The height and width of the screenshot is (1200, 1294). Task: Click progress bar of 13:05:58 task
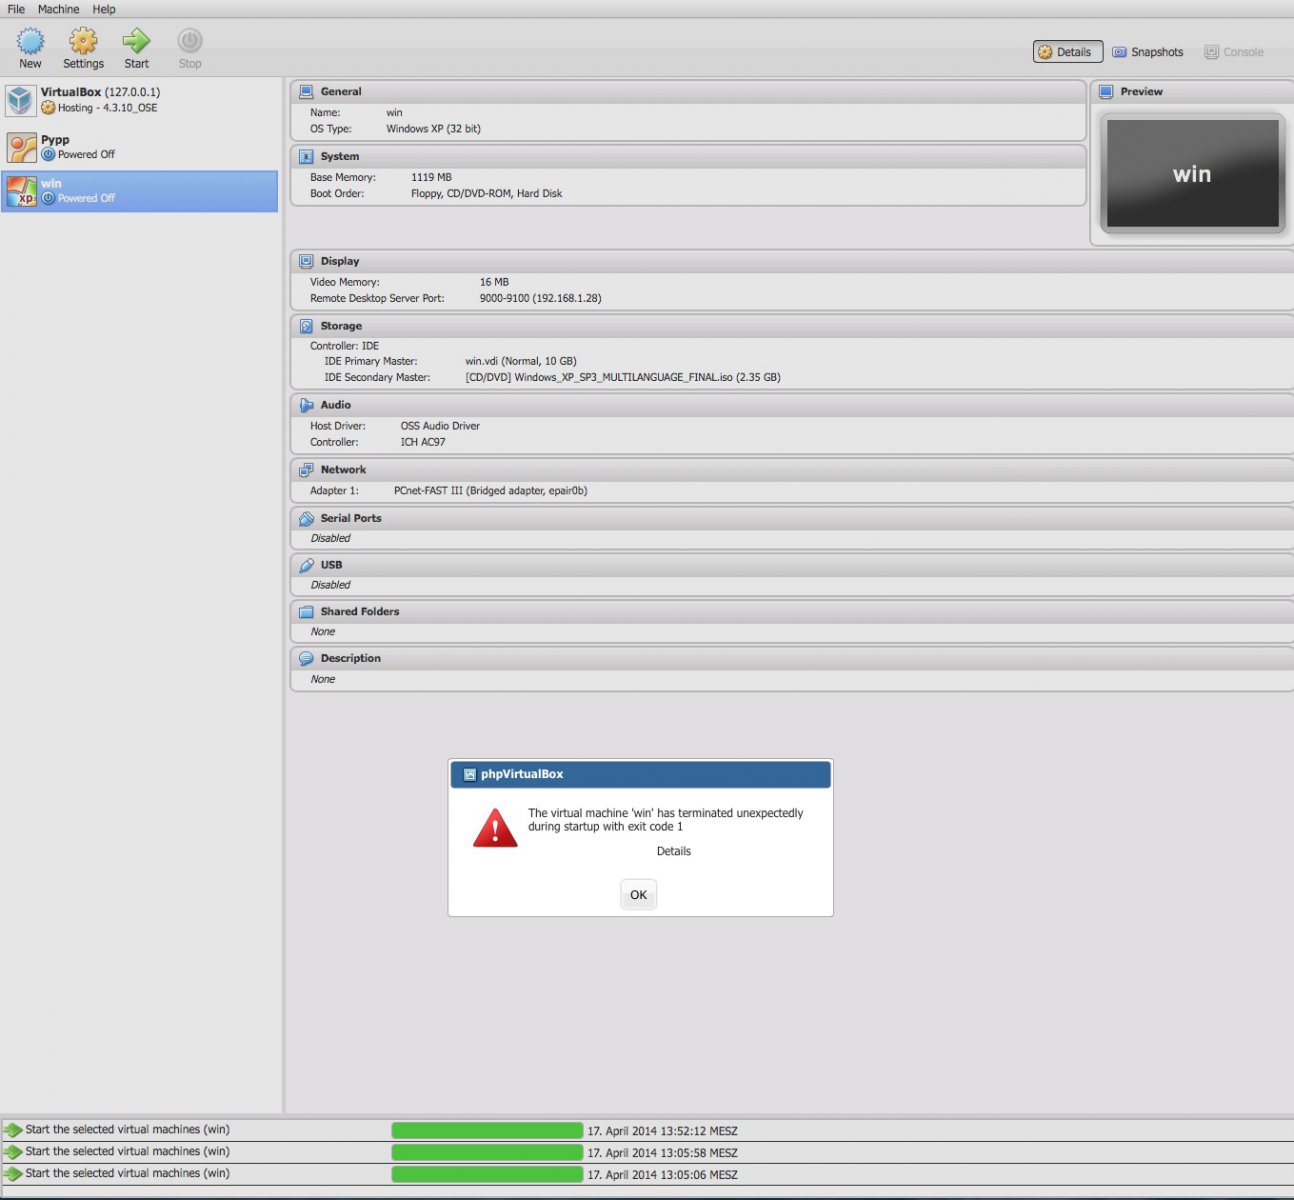487,1152
